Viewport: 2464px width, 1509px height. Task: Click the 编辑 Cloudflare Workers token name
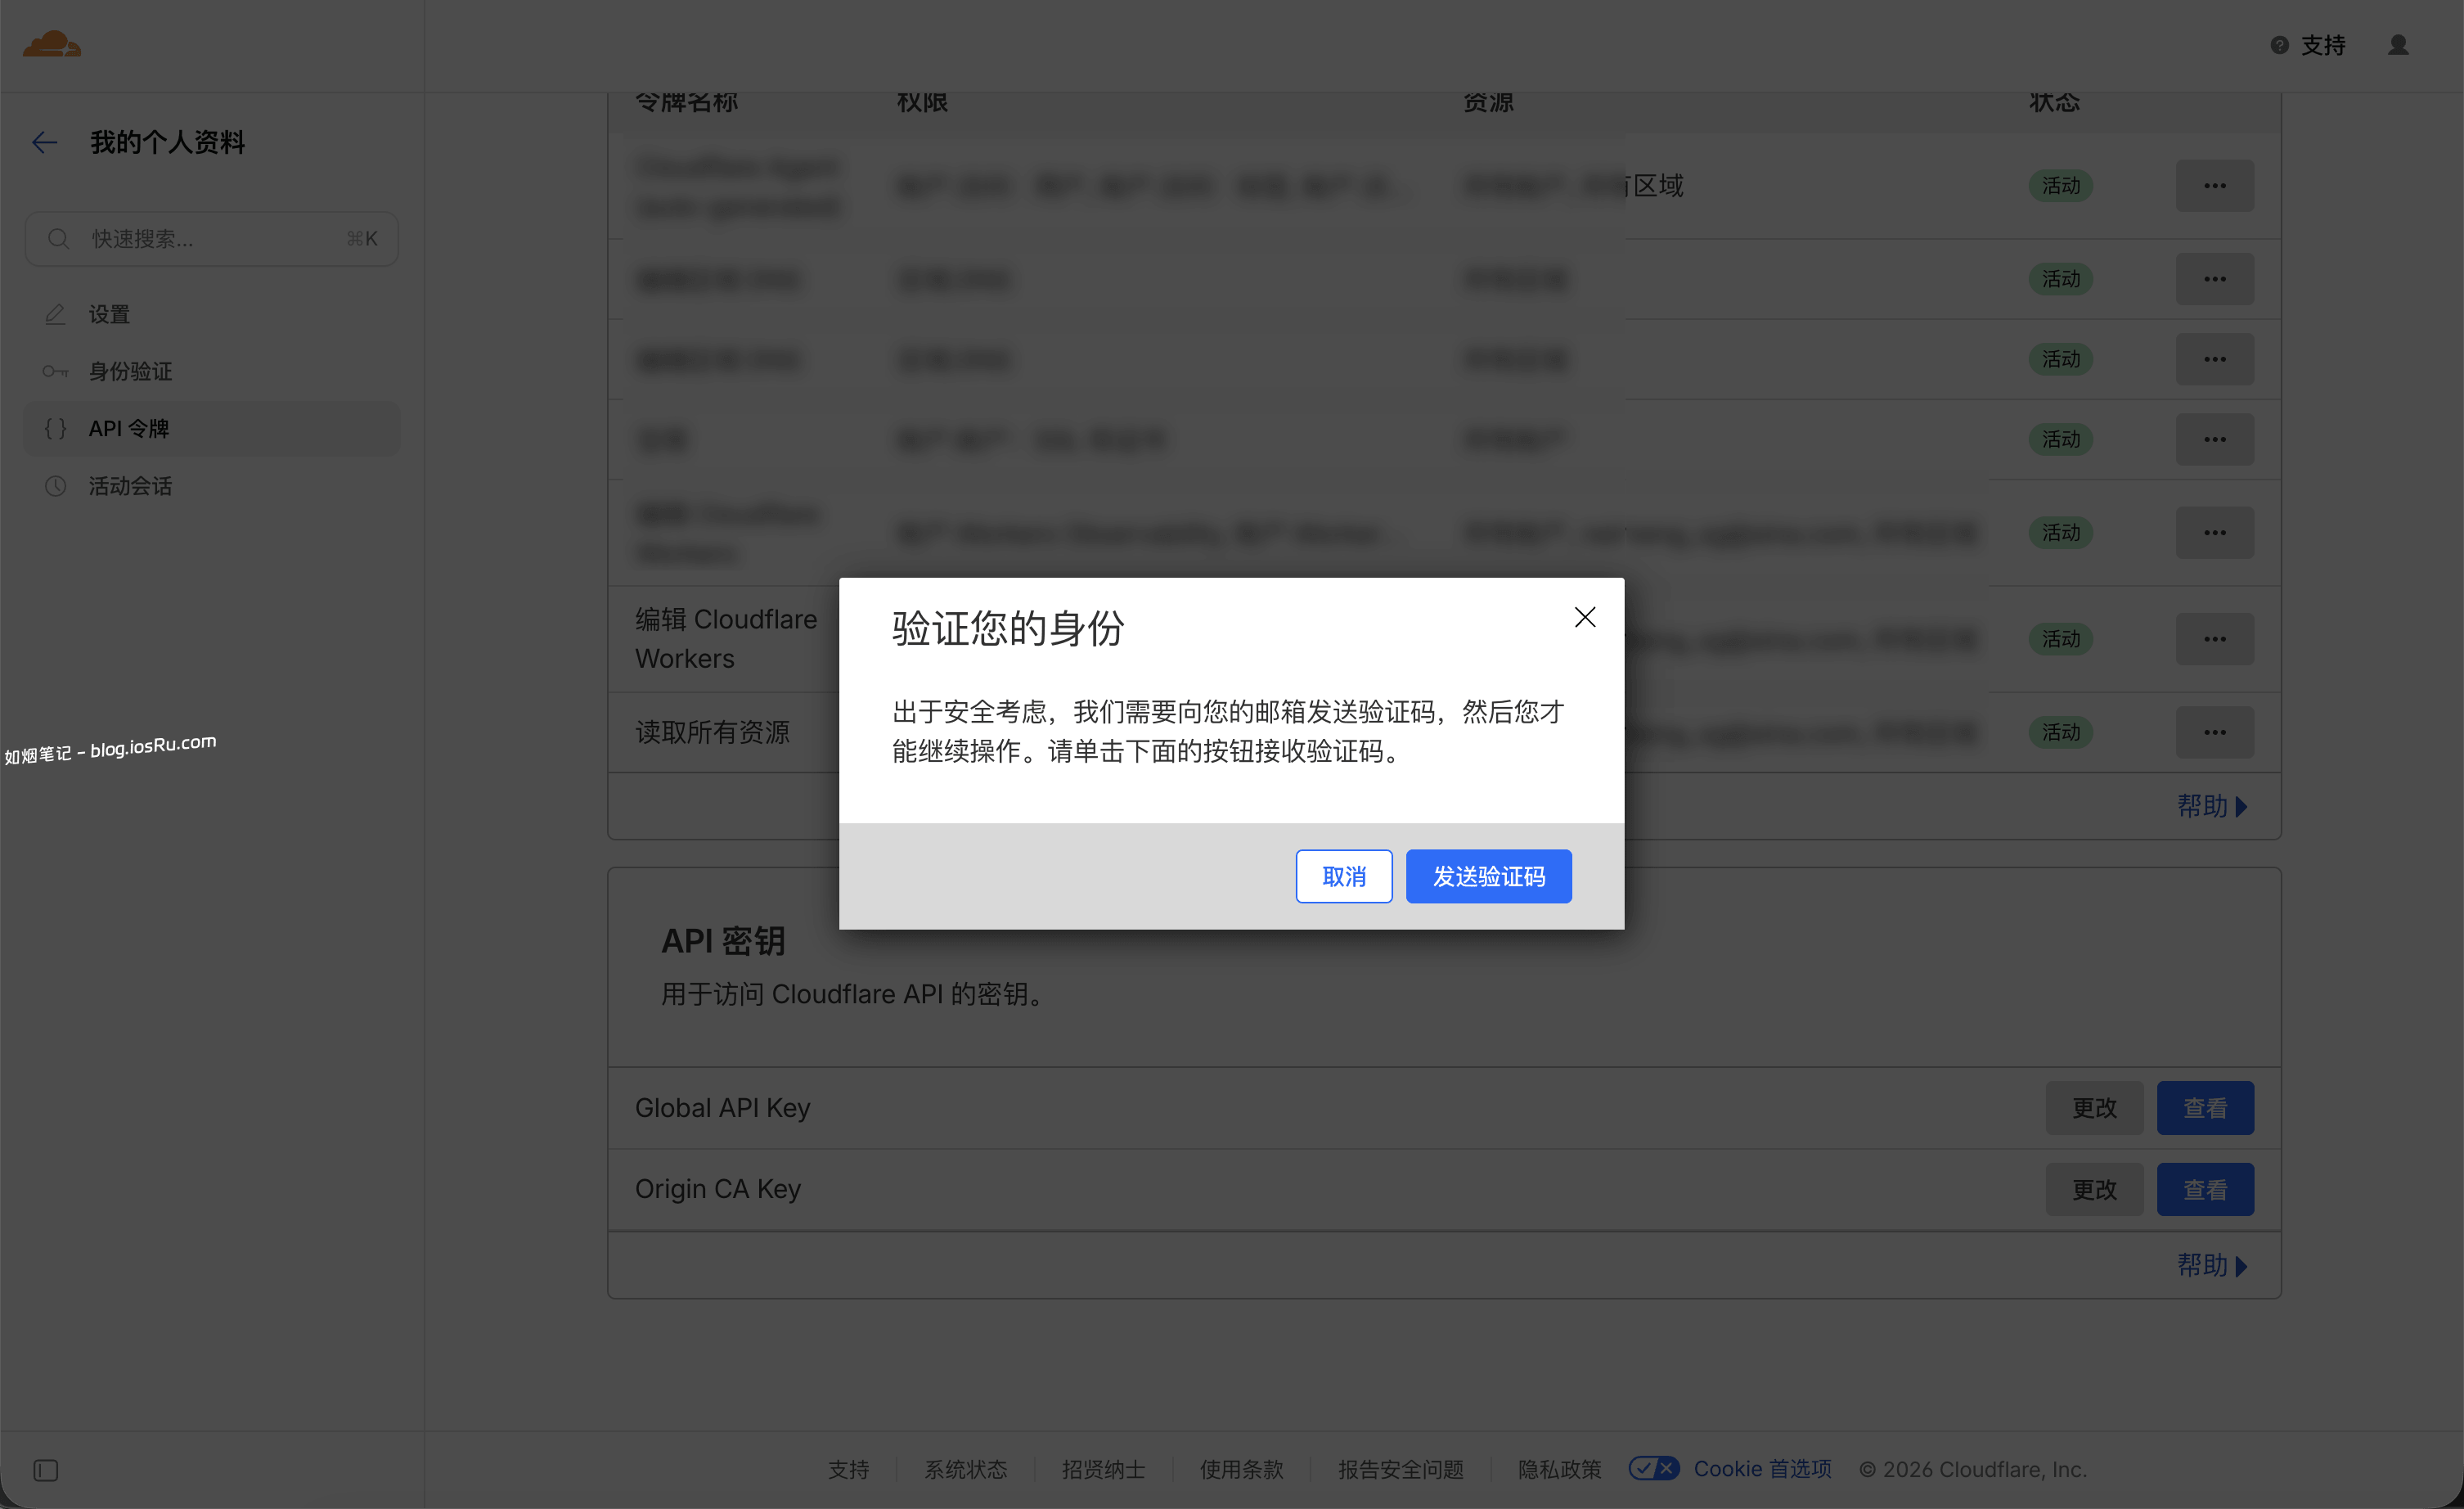[726, 639]
